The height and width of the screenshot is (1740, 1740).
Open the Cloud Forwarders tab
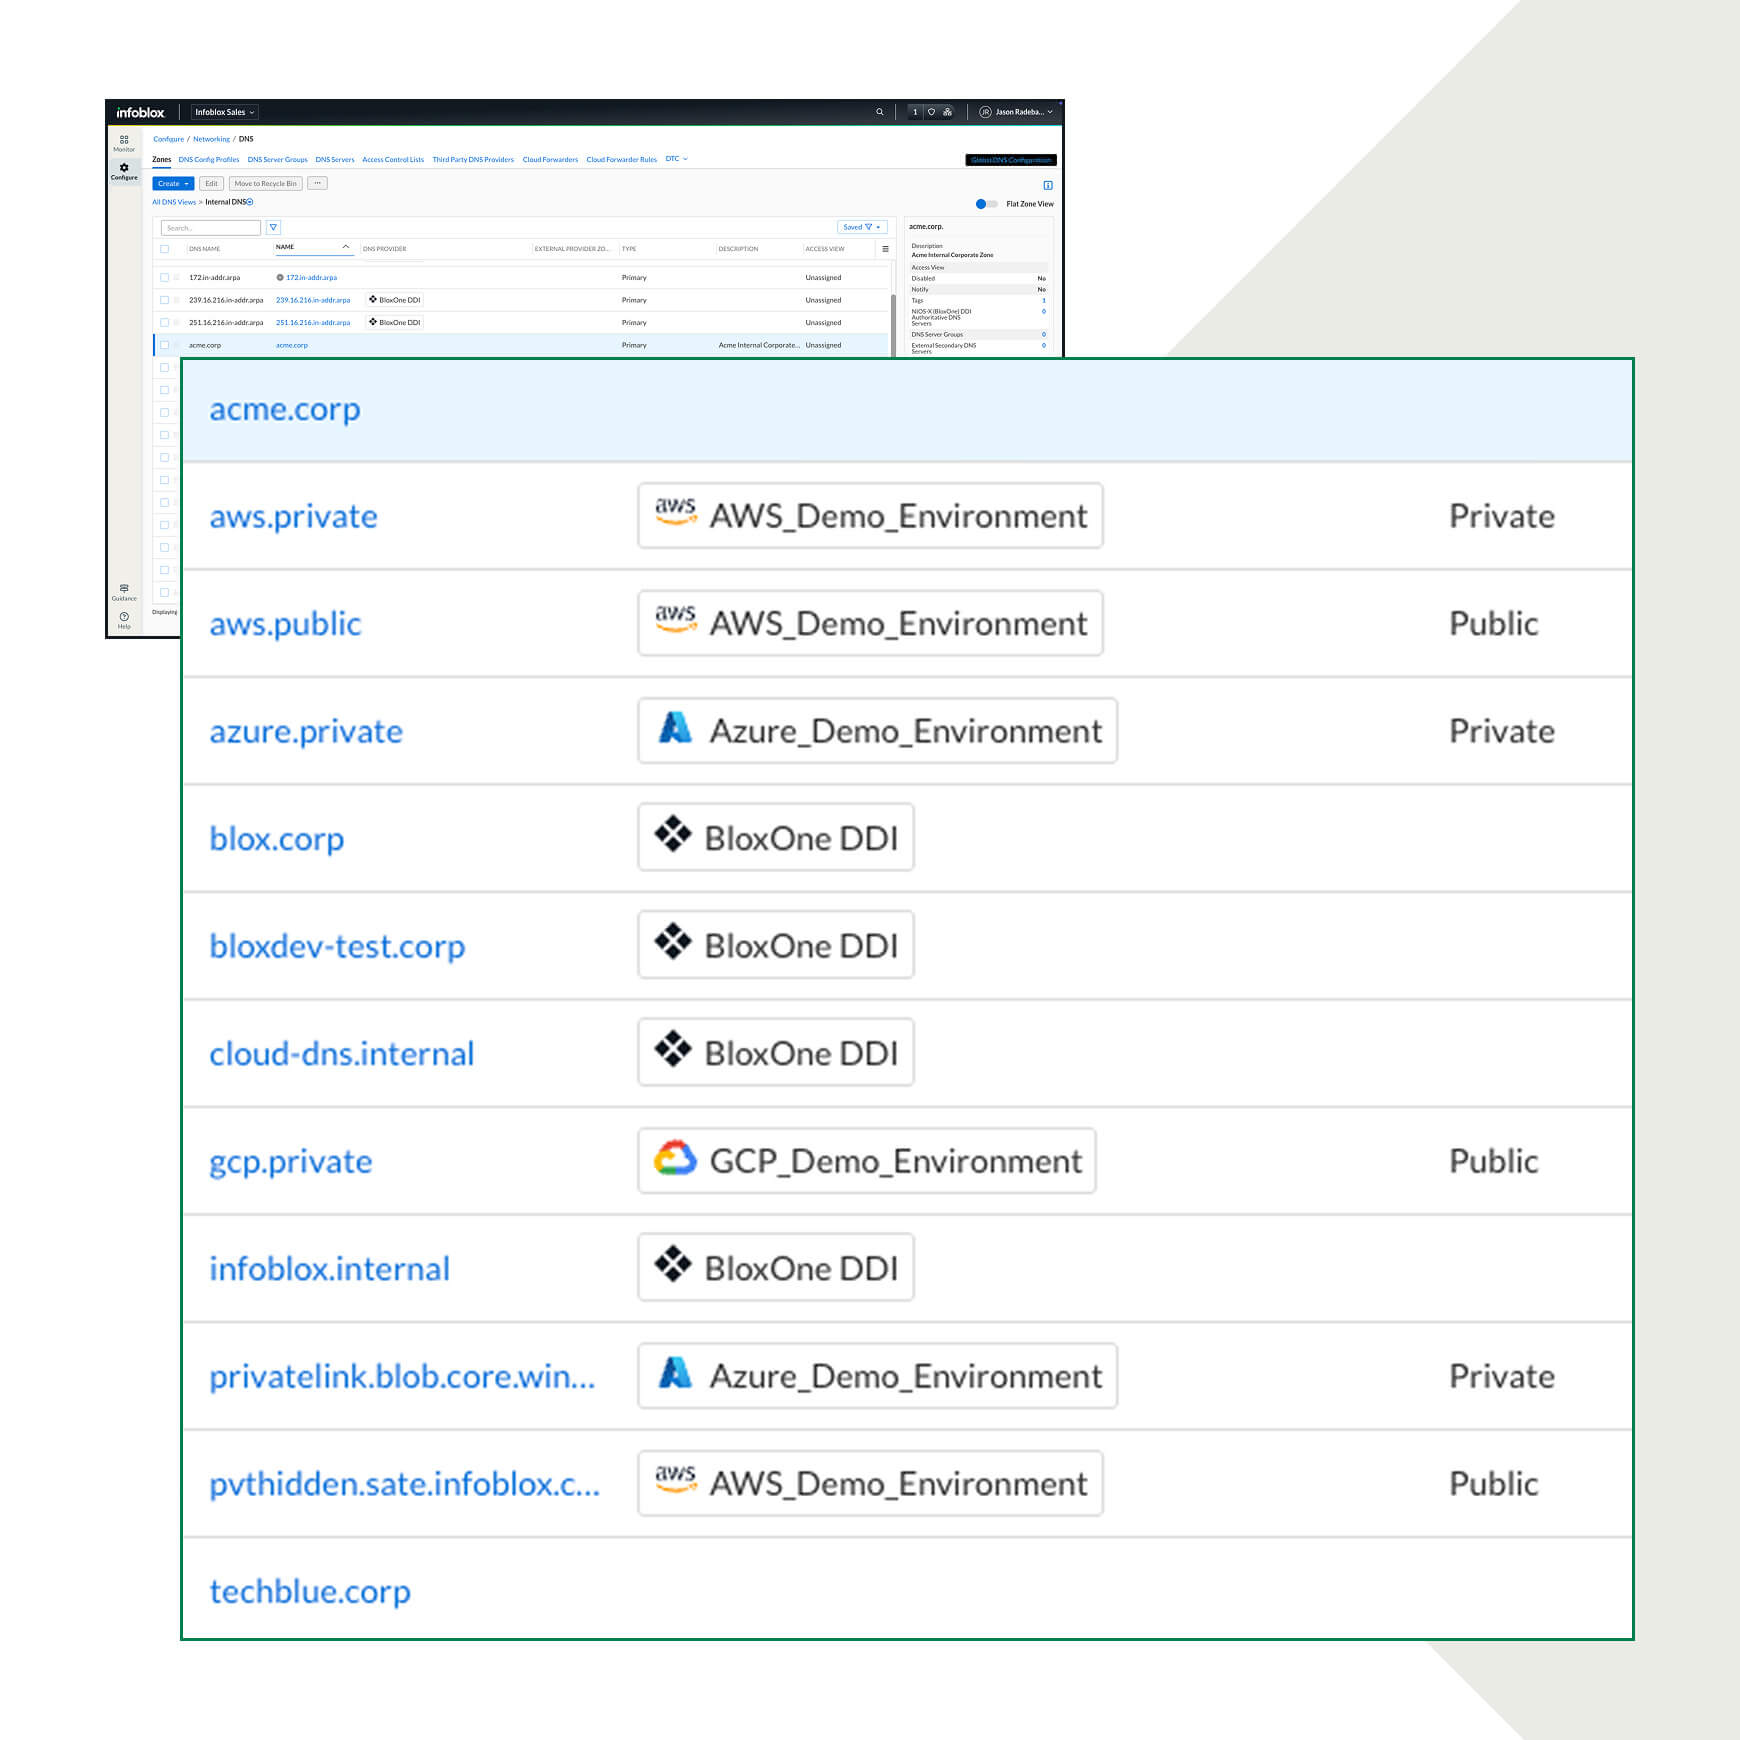pos(550,160)
